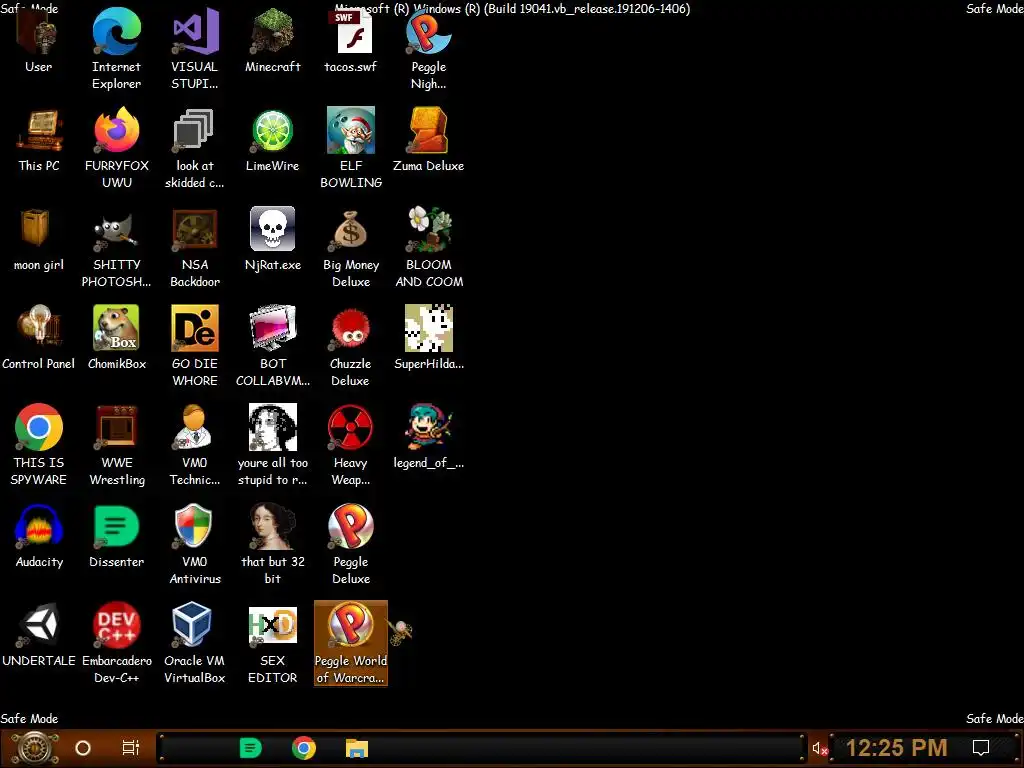
Task: Launch Chrome from the taskbar
Action: 304,748
